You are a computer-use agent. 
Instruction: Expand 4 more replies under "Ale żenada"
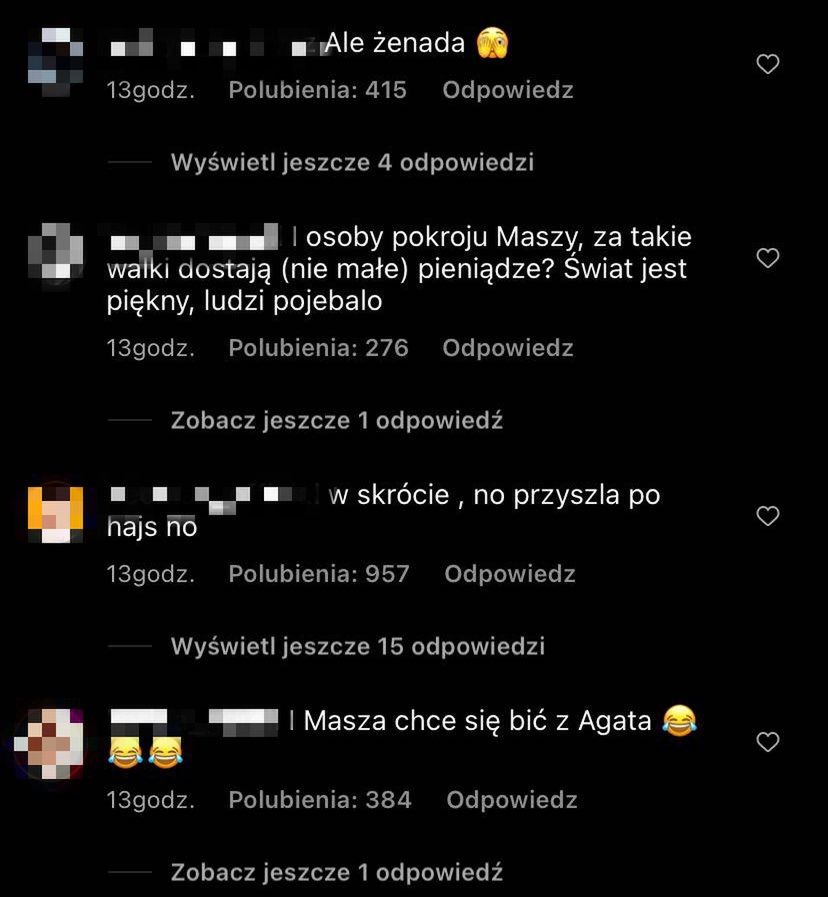point(352,162)
